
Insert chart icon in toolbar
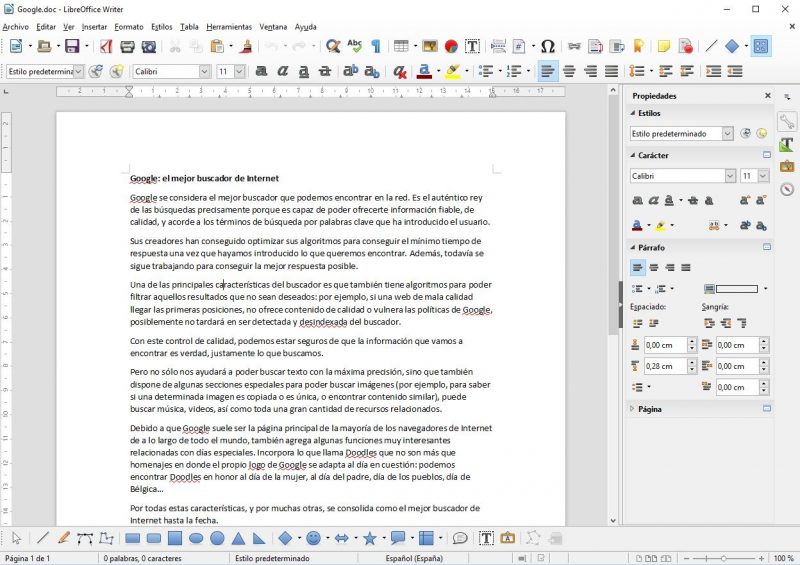point(451,46)
